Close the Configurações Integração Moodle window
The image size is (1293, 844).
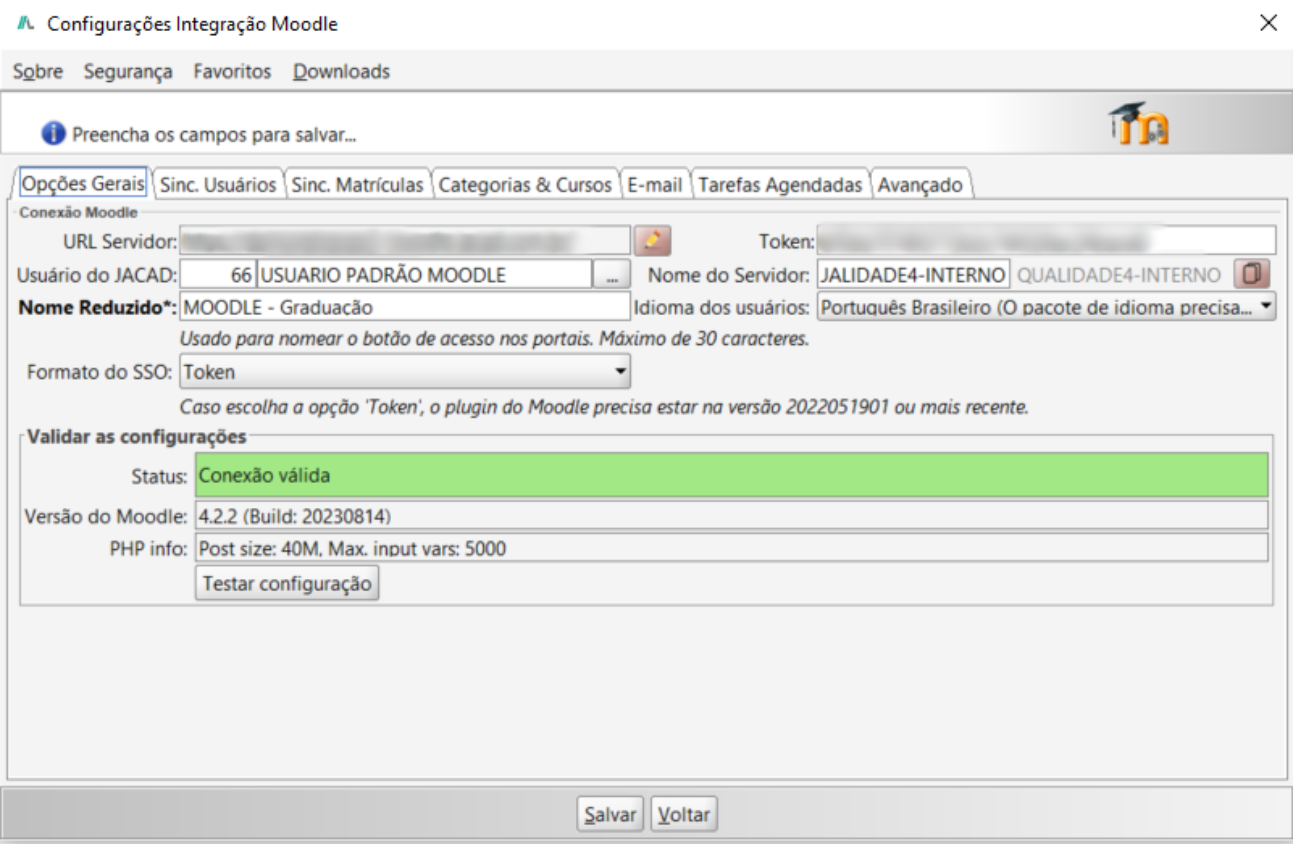[x=1268, y=23]
